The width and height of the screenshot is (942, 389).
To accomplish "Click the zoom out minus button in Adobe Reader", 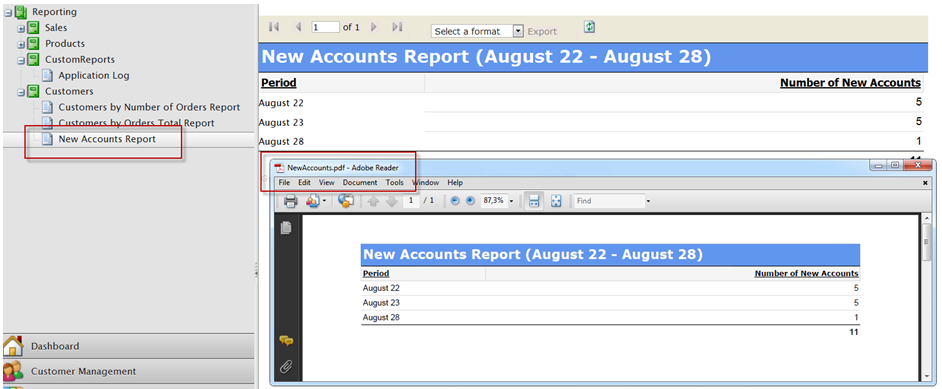I will point(455,201).
